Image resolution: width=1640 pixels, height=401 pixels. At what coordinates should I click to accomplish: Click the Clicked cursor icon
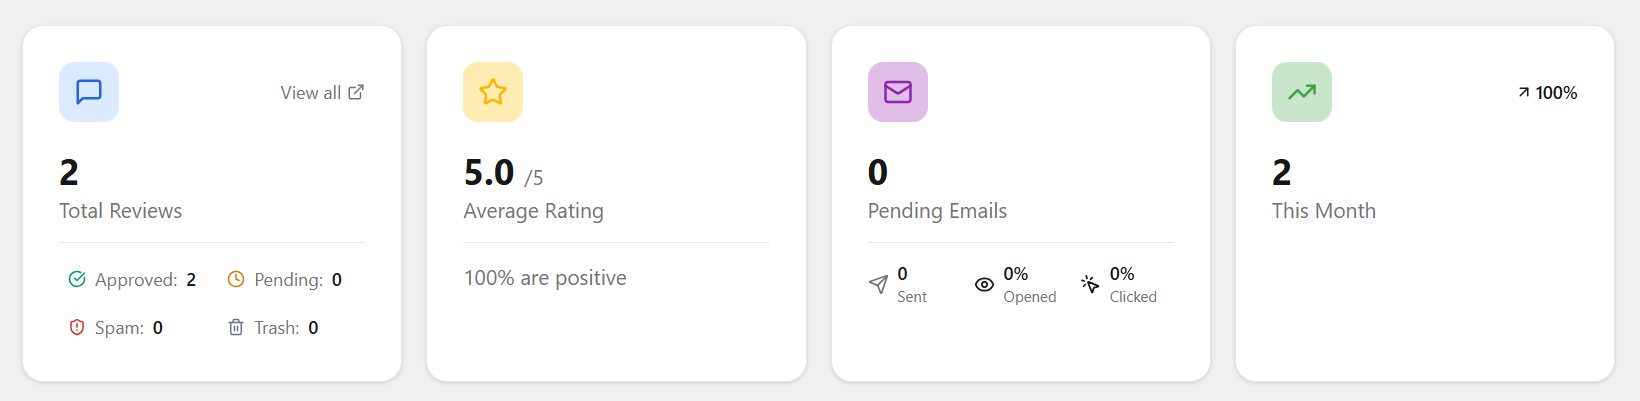point(1090,284)
